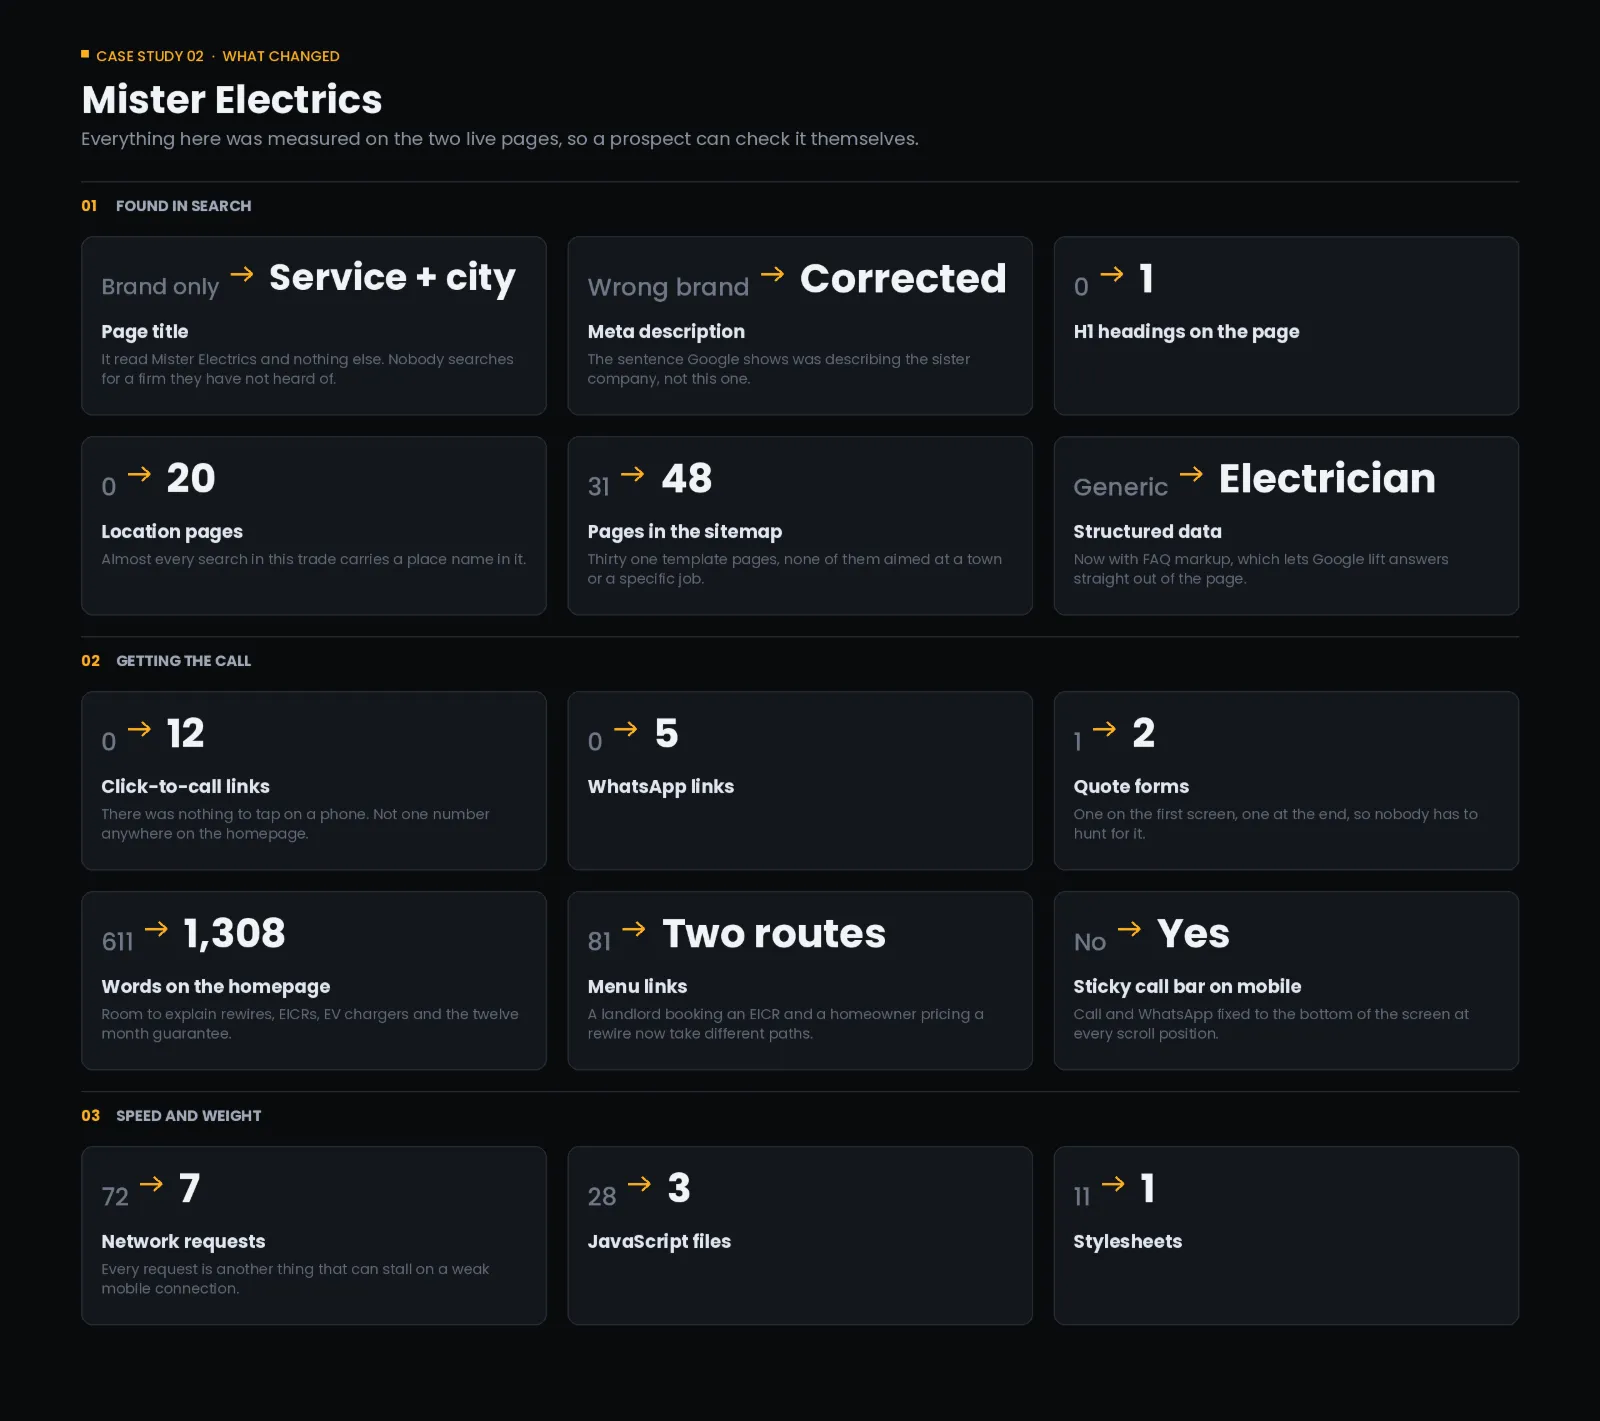Click the "11" stylesheets before value
This screenshot has width=1600, height=1421.
point(1082,1197)
